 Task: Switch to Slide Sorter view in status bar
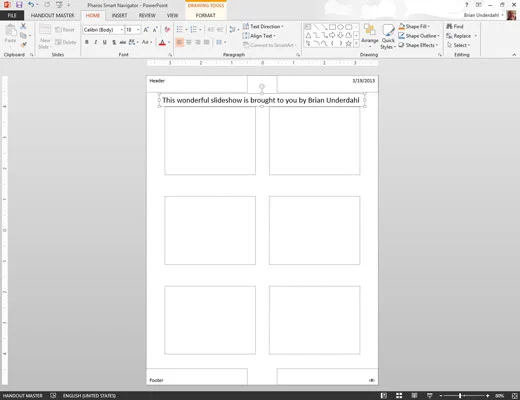click(x=399, y=396)
